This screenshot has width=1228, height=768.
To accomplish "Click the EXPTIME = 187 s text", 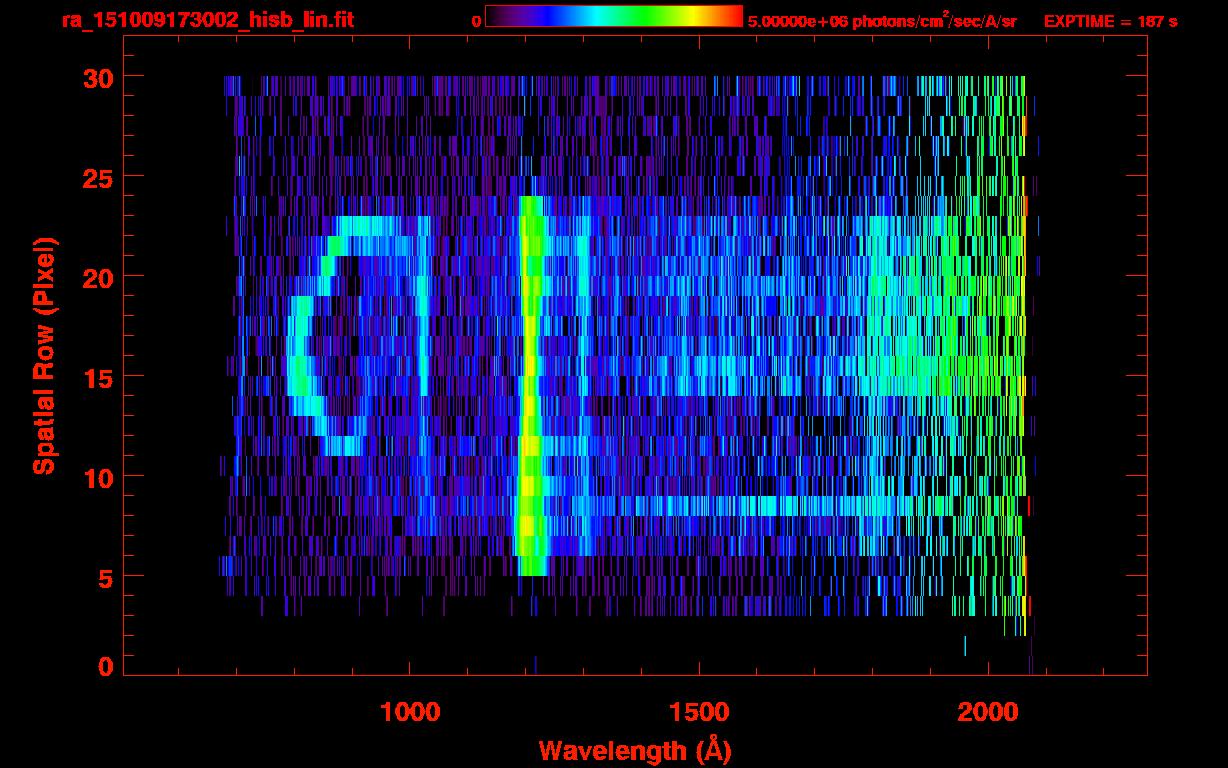I will (x=1110, y=21).
